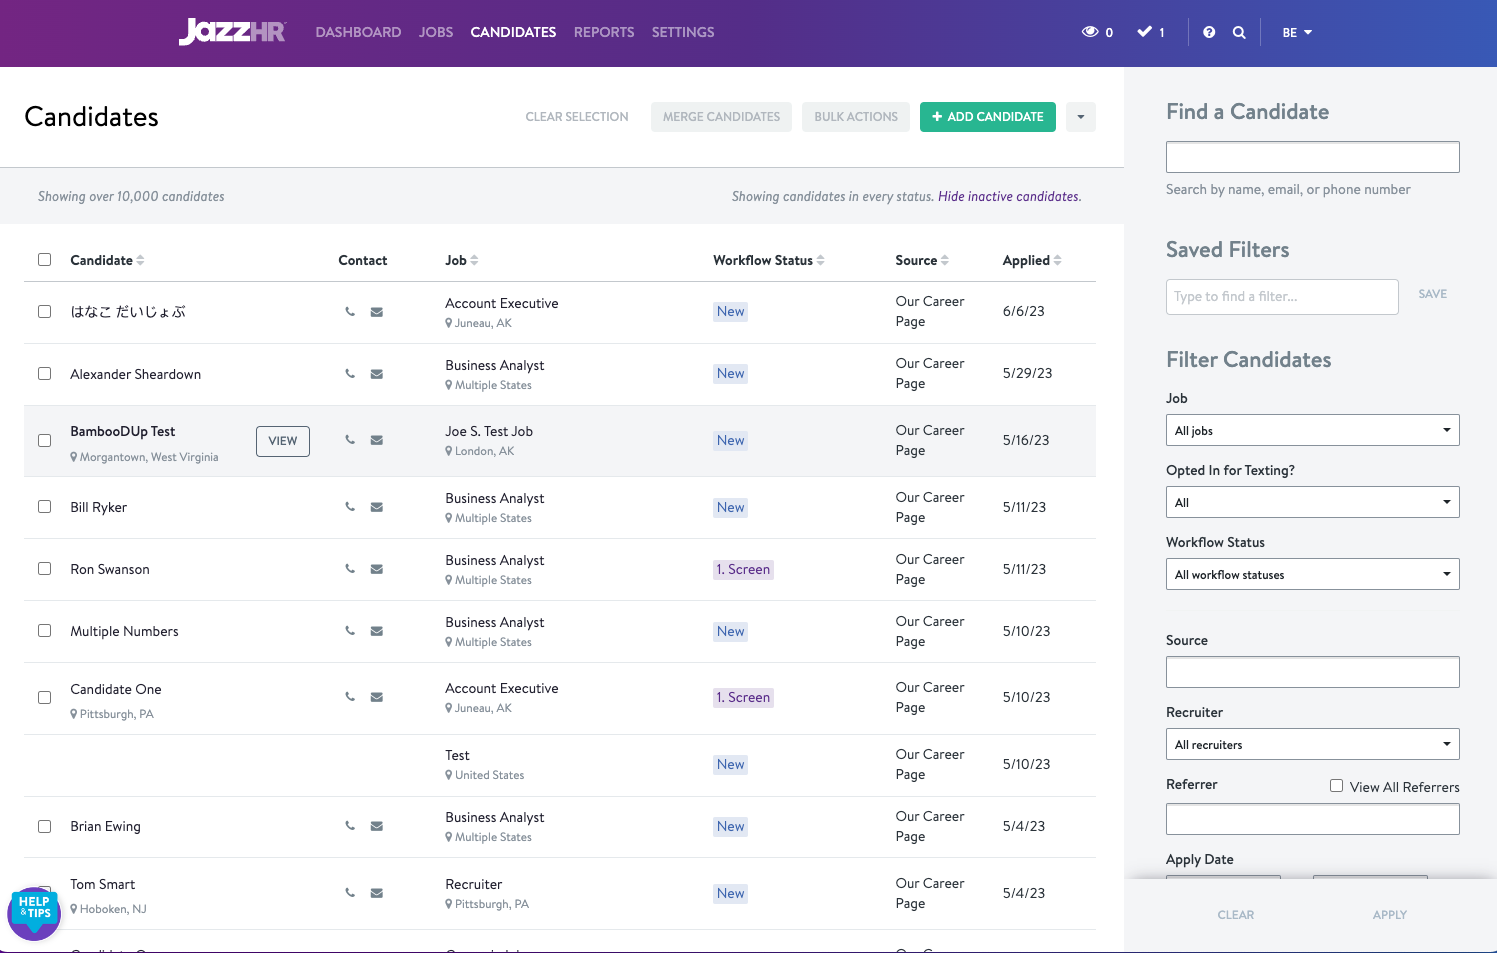The width and height of the screenshot is (1497, 953).
Task: Click phone icon for Alexander Sheardown
Action: click(350, 374)
